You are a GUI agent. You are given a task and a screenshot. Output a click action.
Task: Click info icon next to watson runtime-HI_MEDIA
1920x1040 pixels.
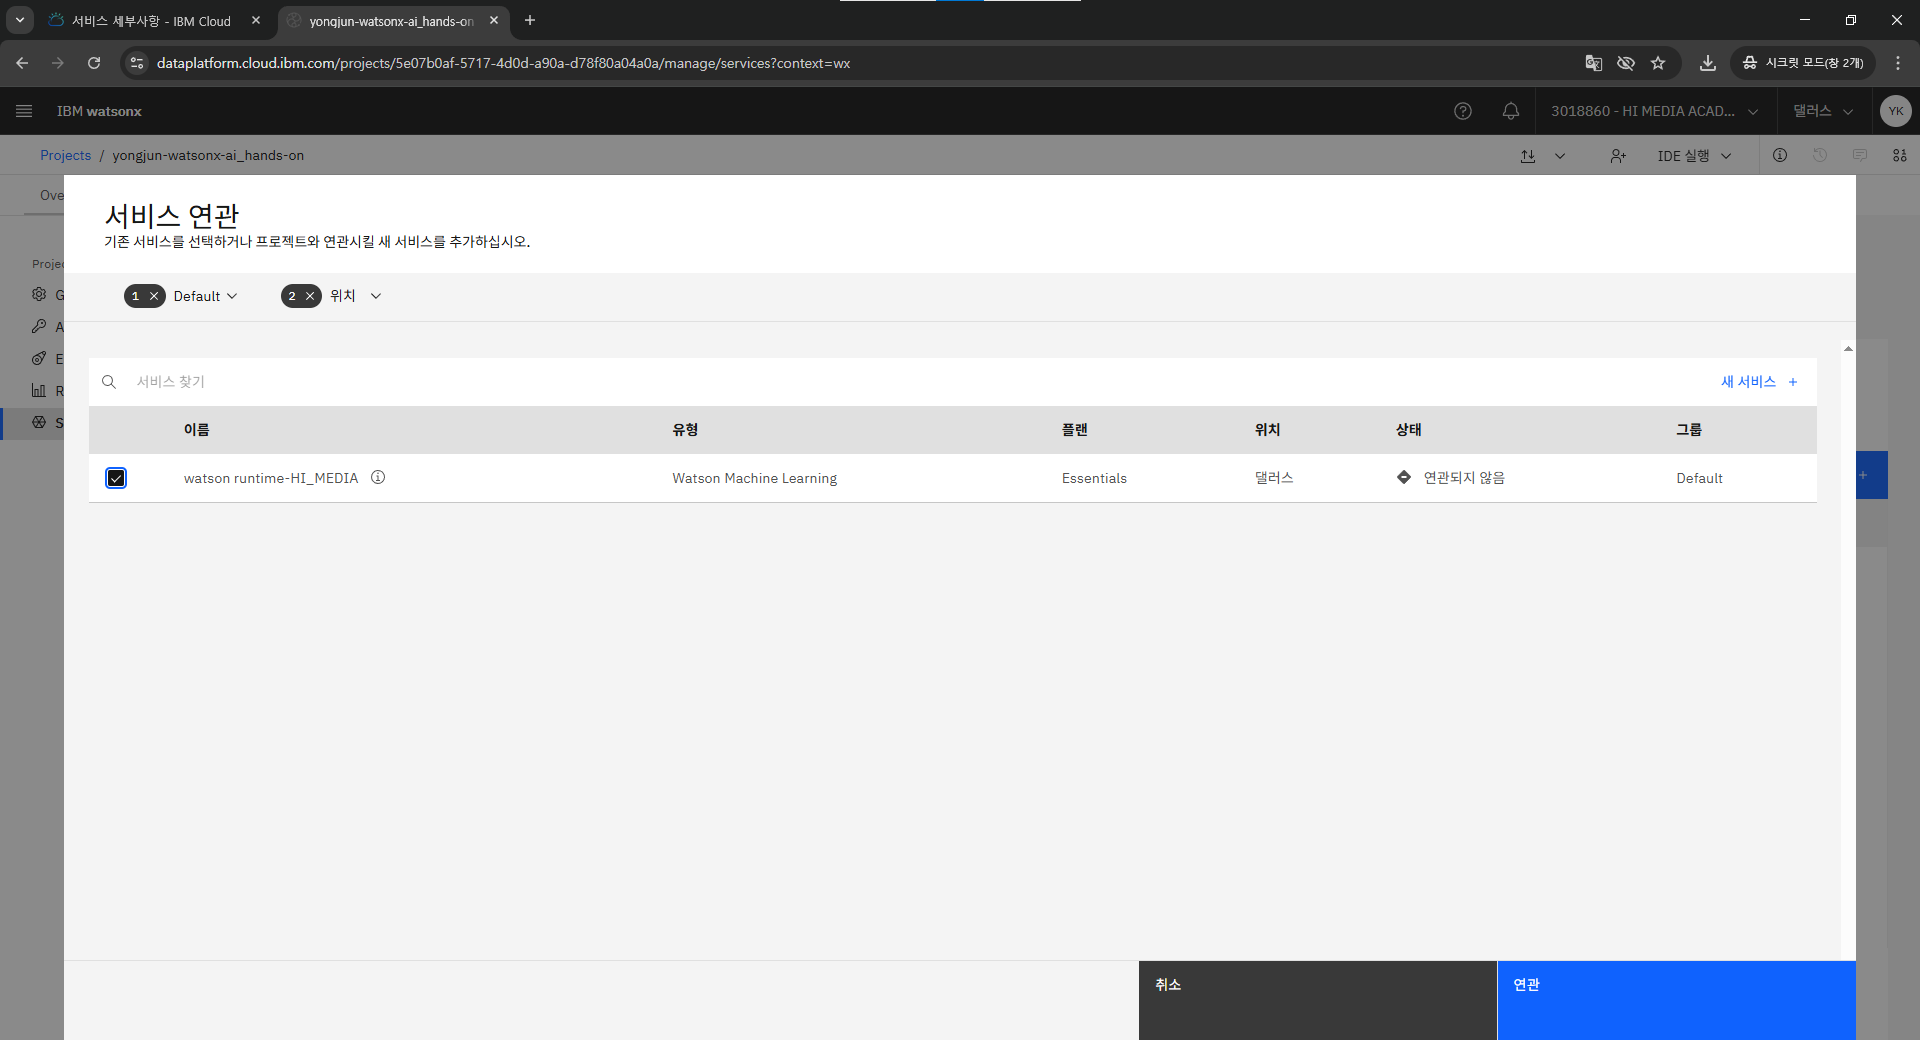(x=378, y=477)
